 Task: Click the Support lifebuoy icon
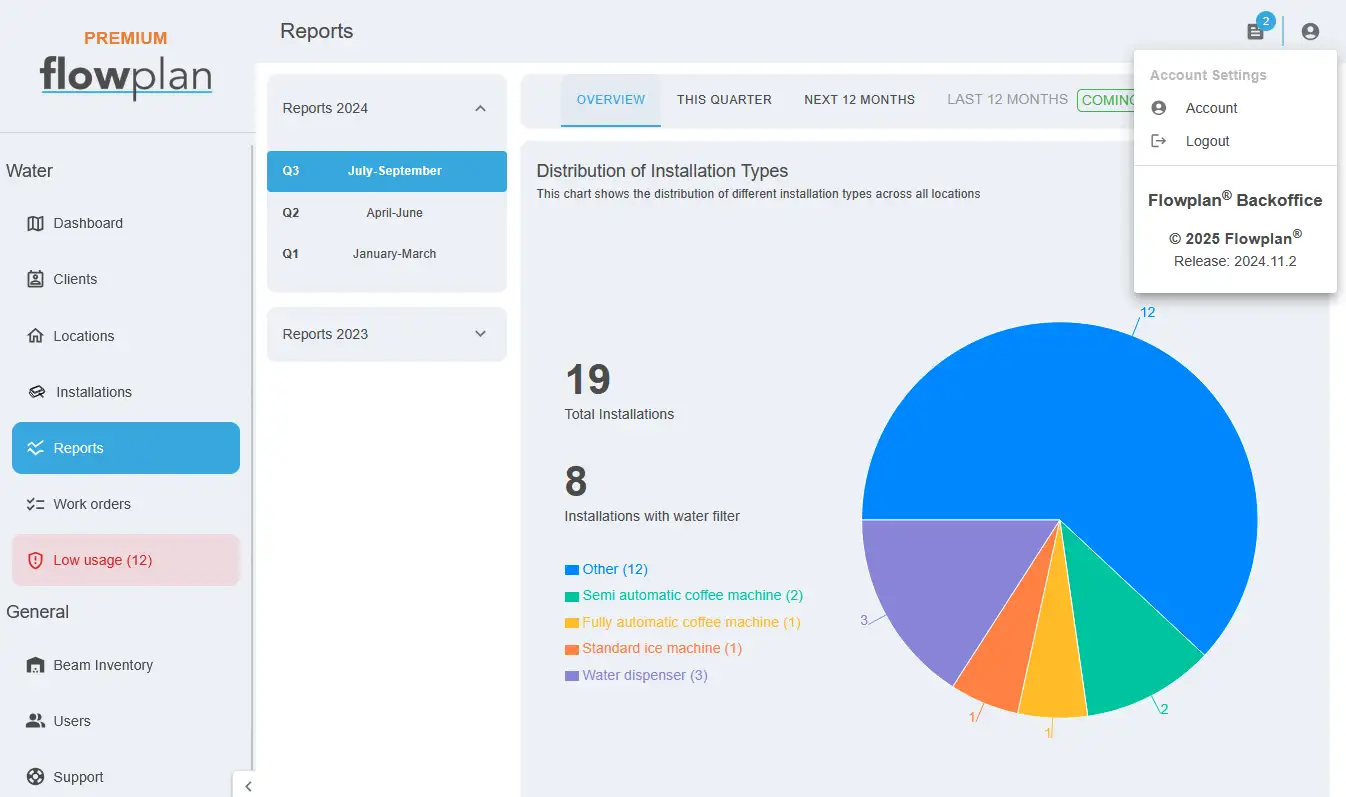36,777
